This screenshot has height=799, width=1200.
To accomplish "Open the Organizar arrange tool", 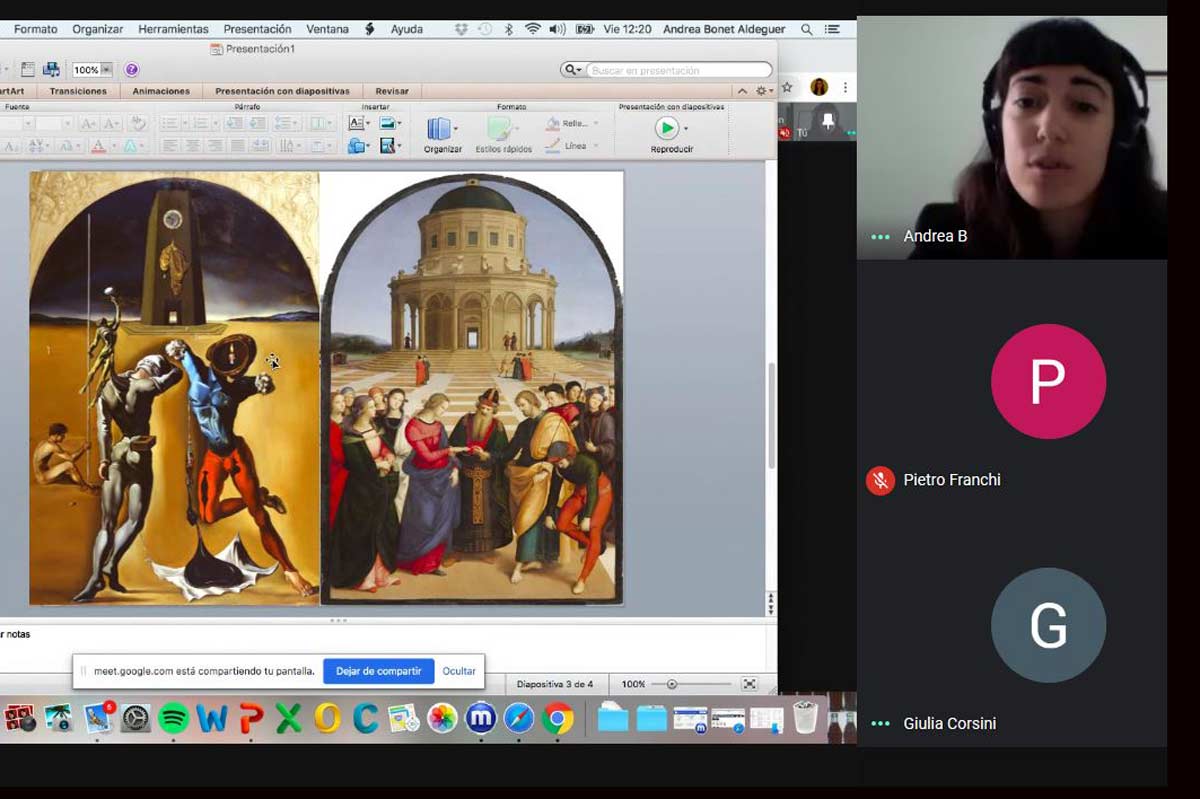I will pyautogui.click(x=440, y=129).
